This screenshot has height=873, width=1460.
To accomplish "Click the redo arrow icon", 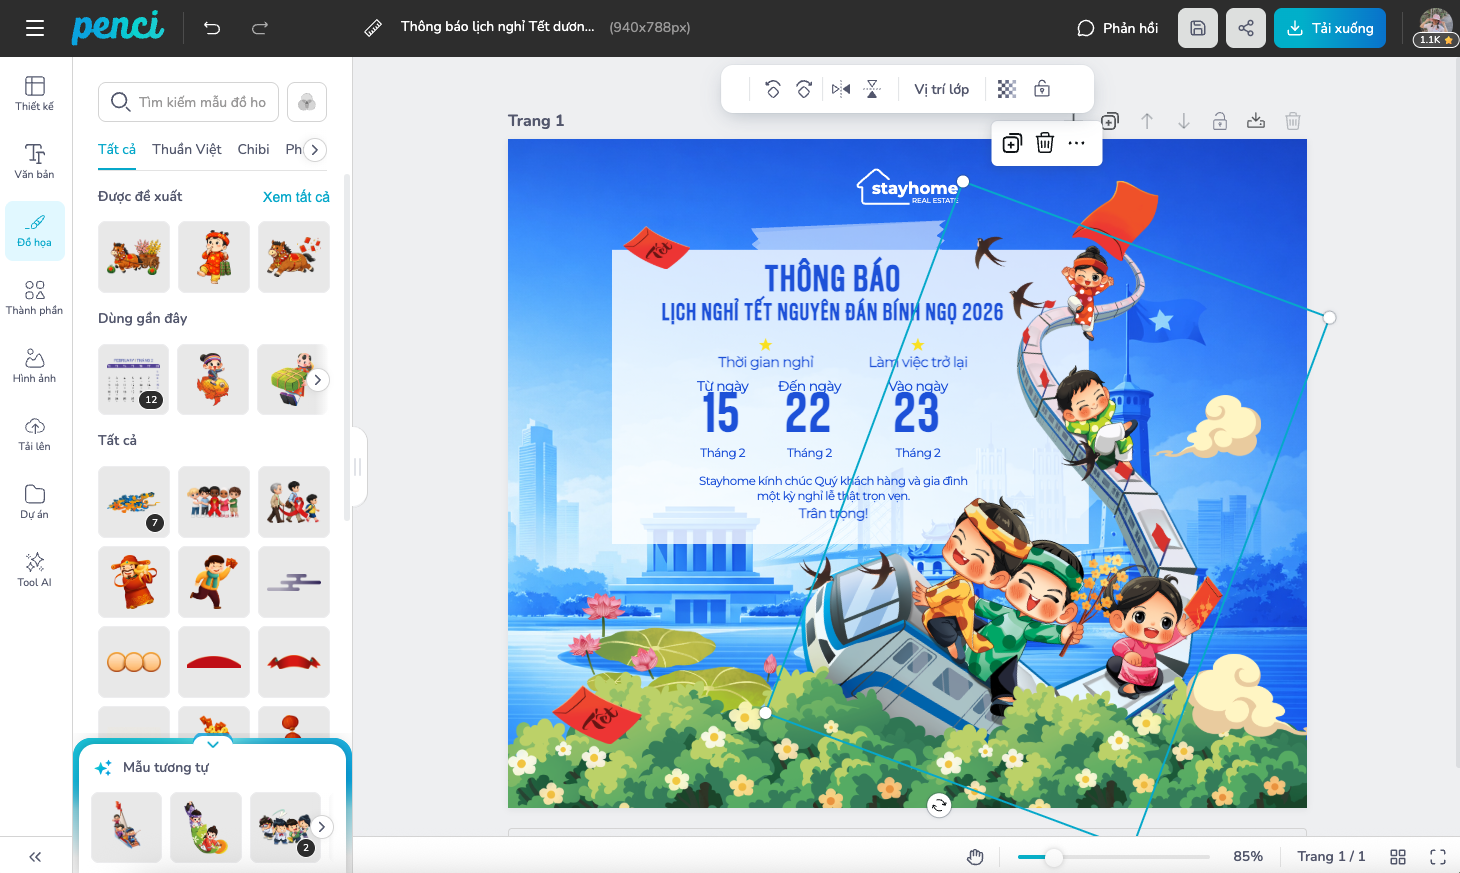I will pyautogui.click(x=260, y=28).
